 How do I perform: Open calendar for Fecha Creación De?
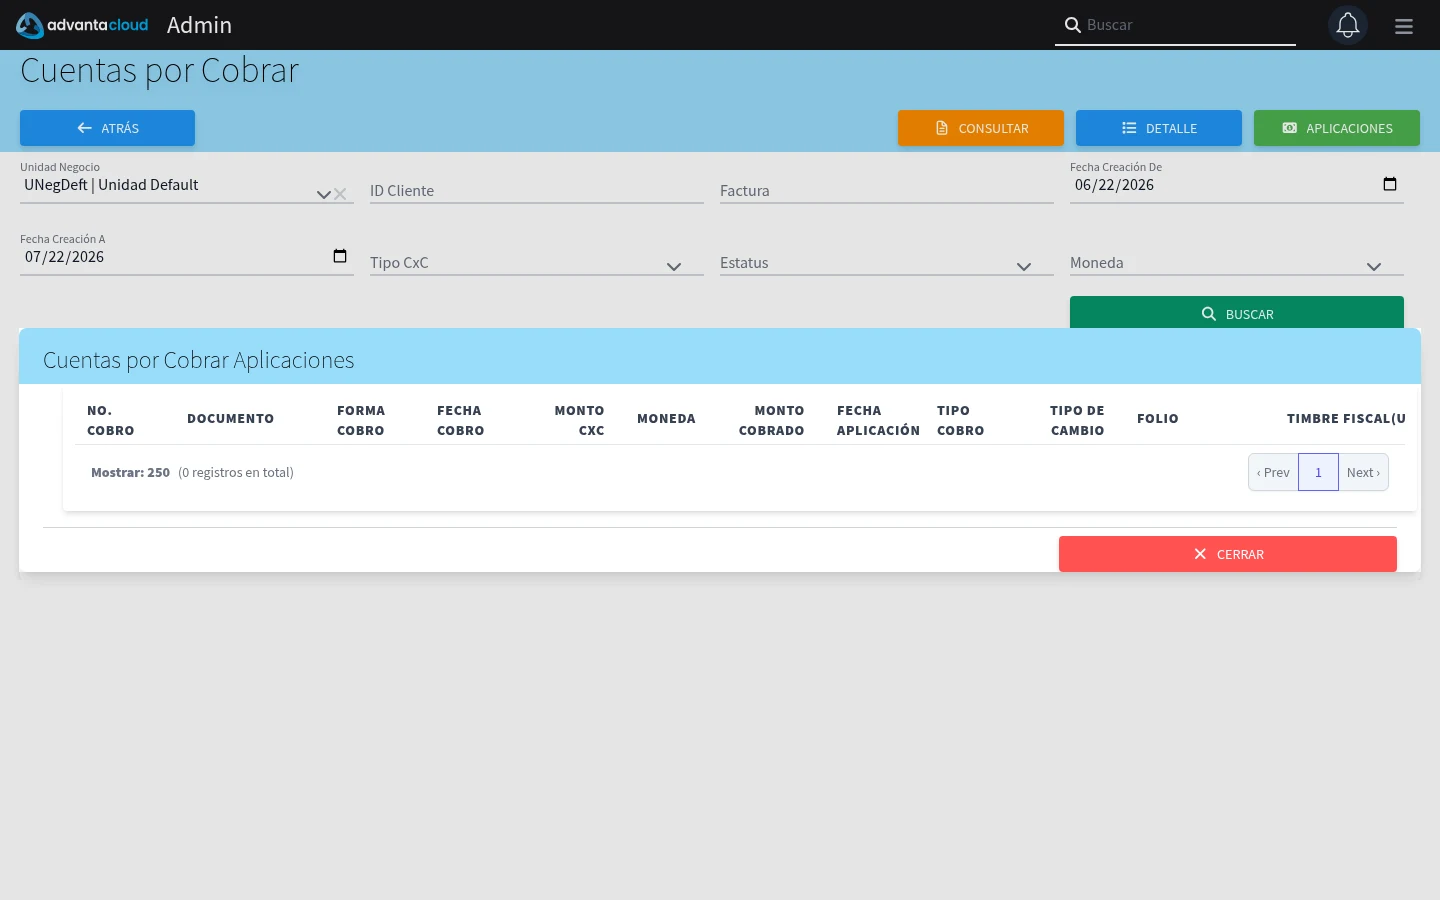click(1390, 184)
